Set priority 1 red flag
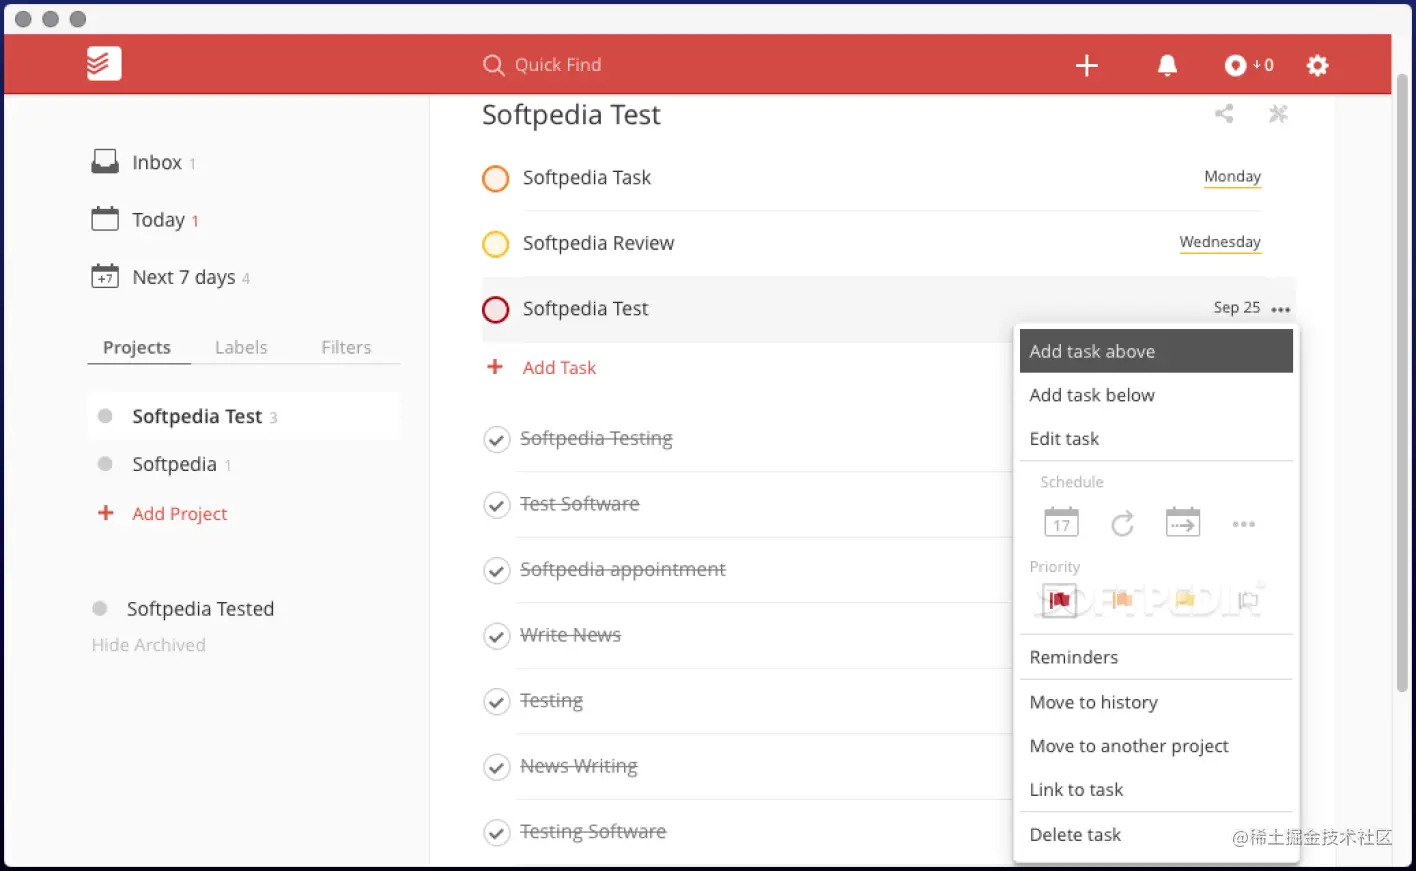The height and width of the screenshot is (871, 1416). click(x=1059, y=600)
